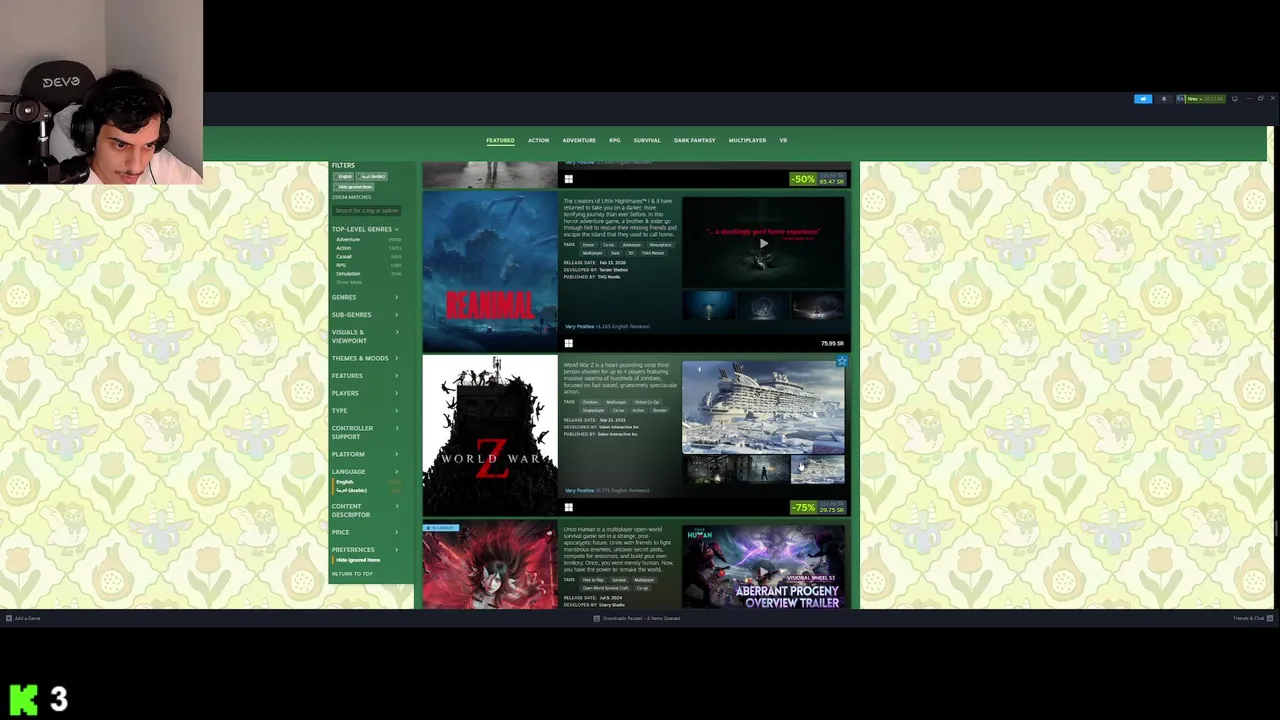Image resolution: width=1280 pixels, height=720 pixels.
Task: Open the account name and wallet dropdown
Action: pos(1200,99)
